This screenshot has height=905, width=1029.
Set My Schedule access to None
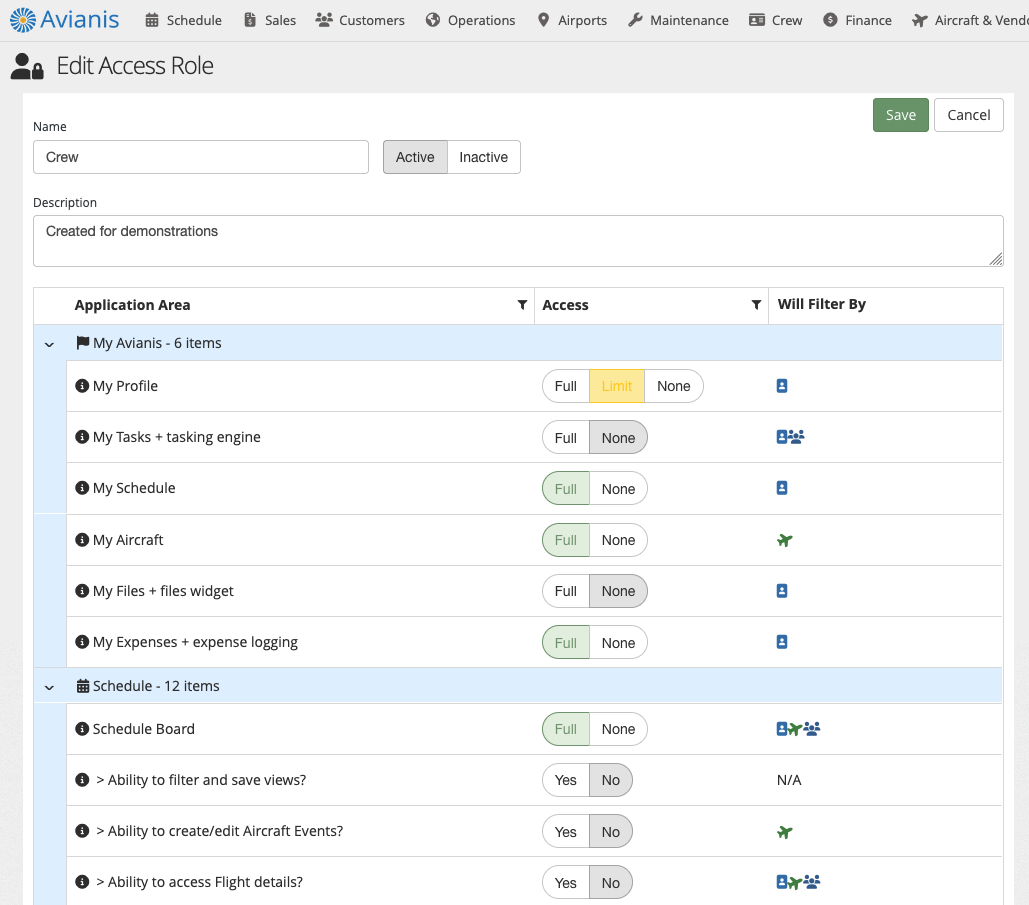pyautogui.click(x=618, y=489)
